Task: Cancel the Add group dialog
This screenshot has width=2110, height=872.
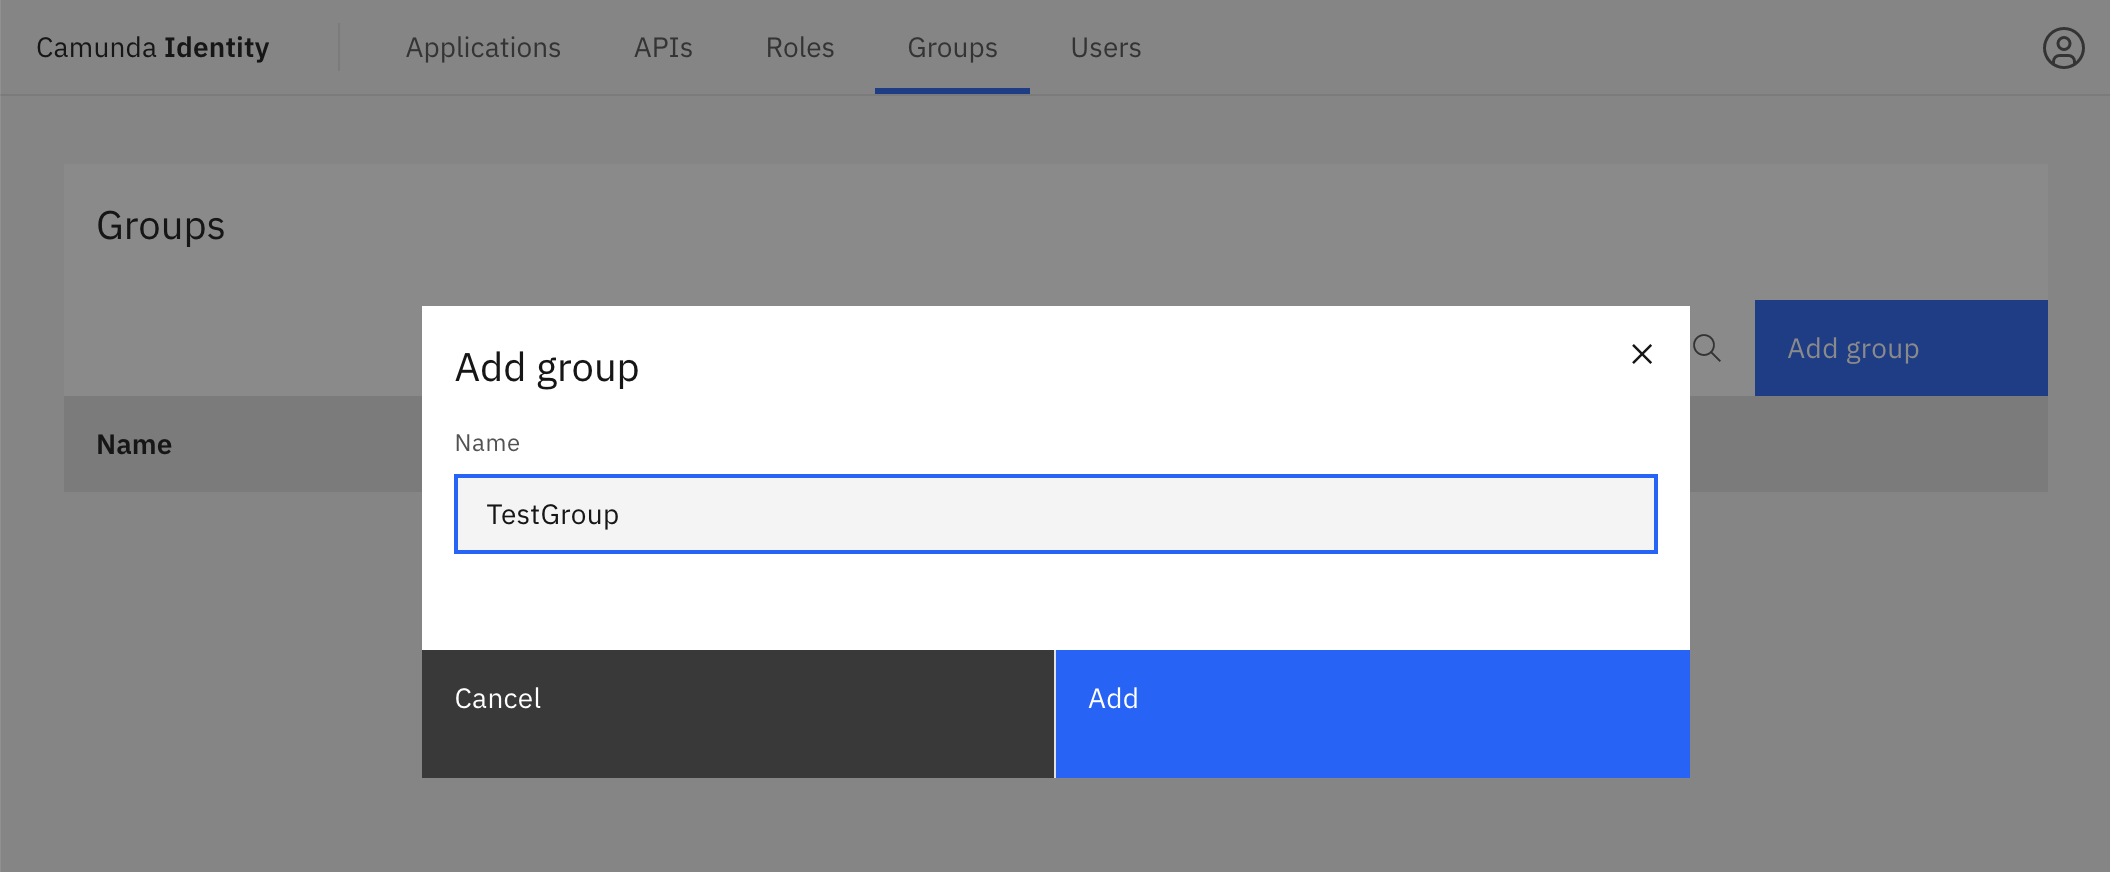Action: pos(738,714)
